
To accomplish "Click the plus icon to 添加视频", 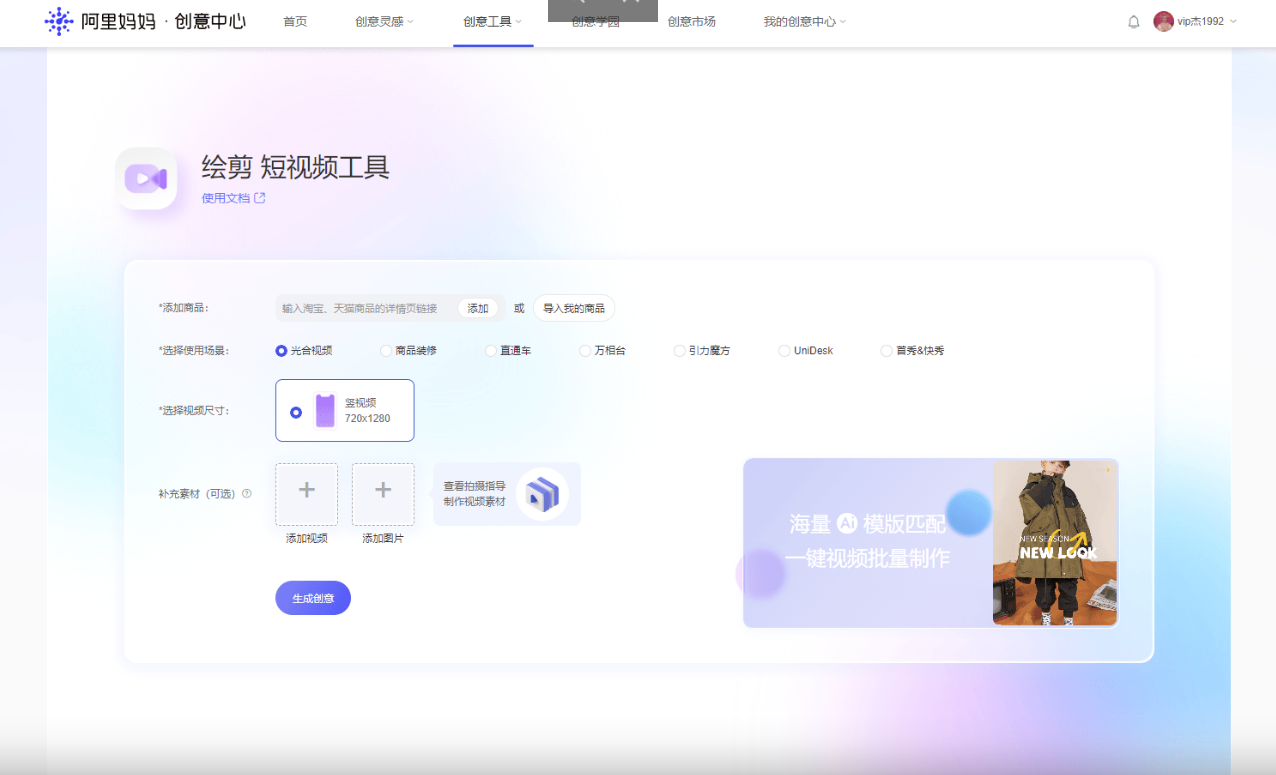I will click(x=306, y=493).
